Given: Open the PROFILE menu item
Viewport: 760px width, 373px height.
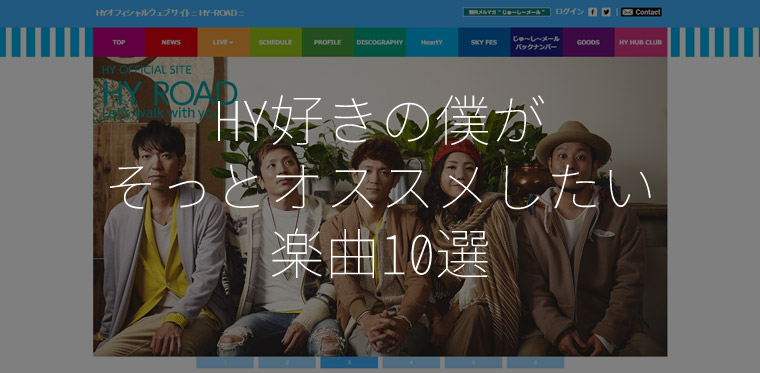Looking at the screenshot, I should click(328, 42).
